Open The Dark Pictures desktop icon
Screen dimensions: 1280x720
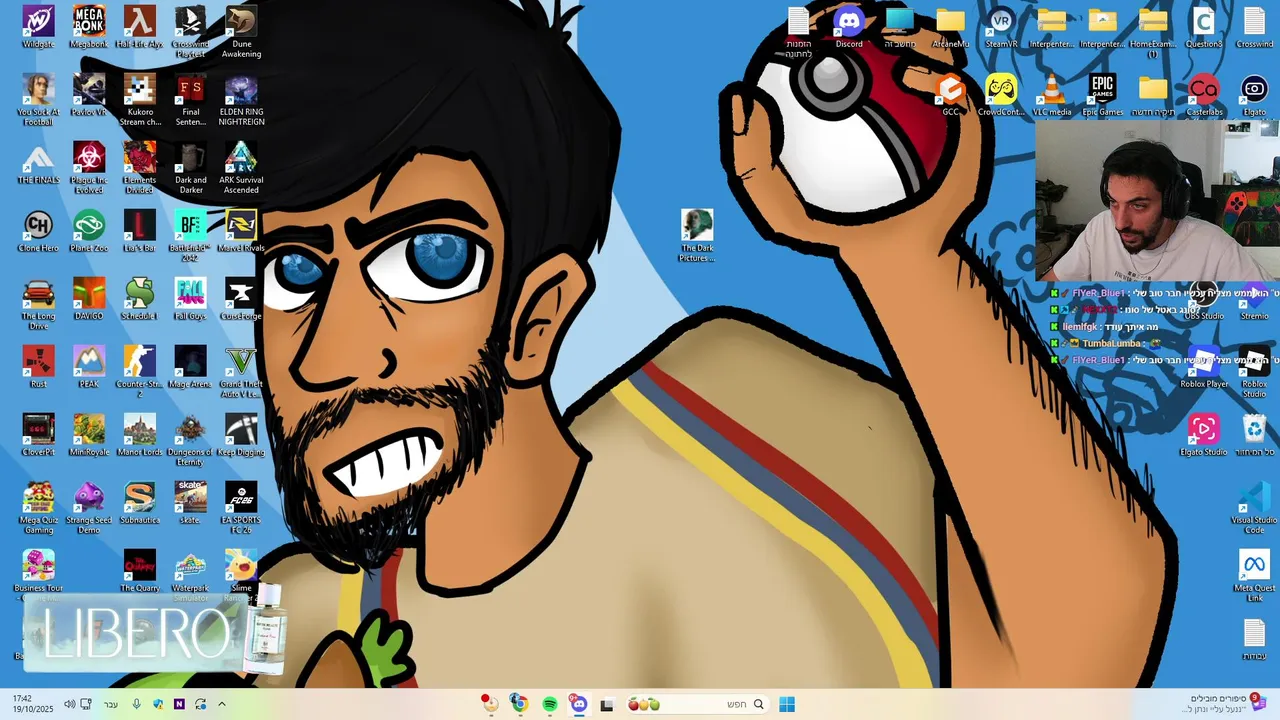[x=697, y=236]
